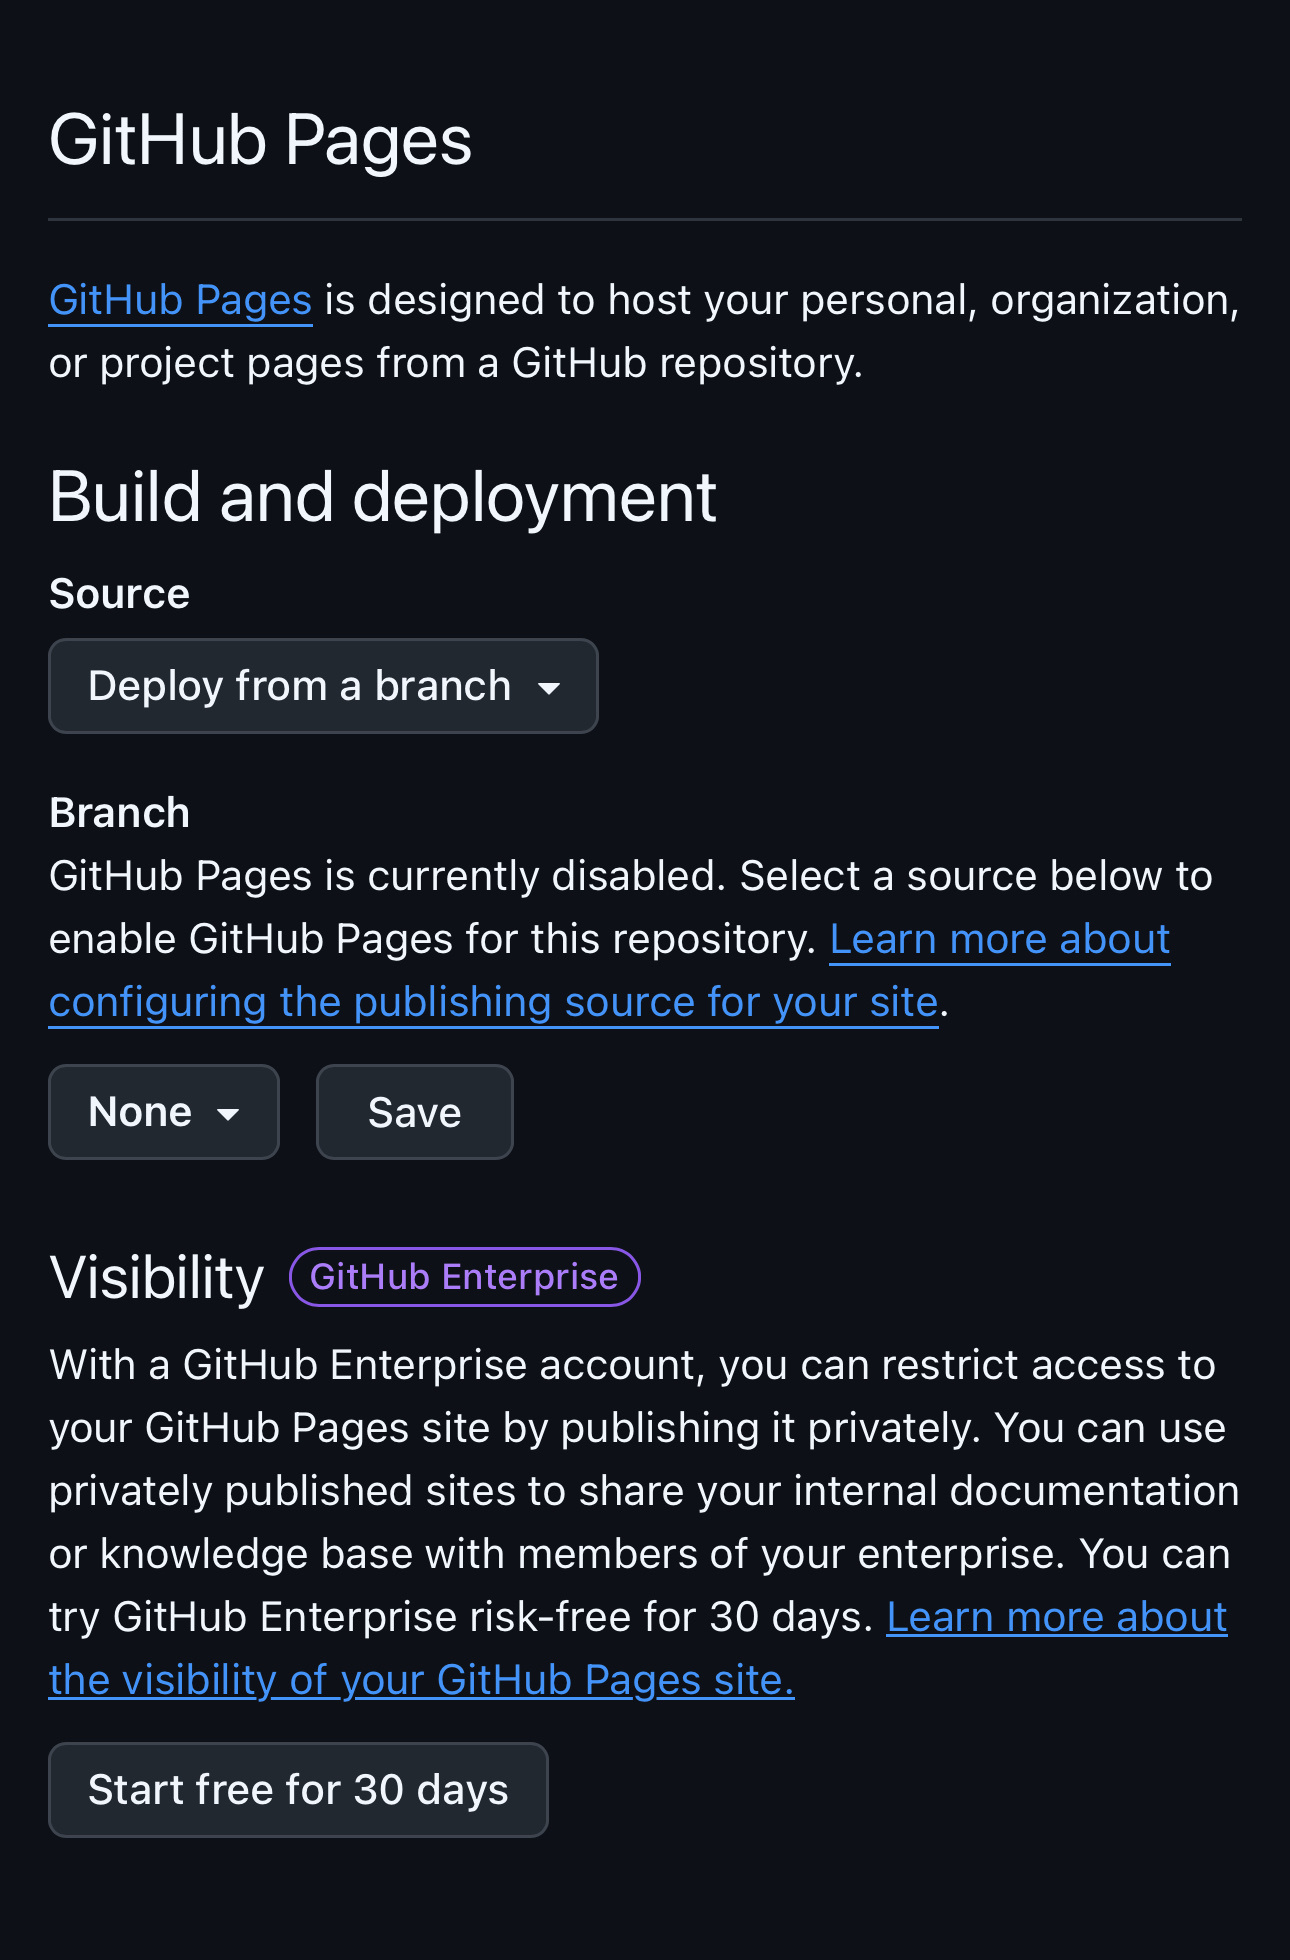Save the branch source setting

[x=415, y=1112]
